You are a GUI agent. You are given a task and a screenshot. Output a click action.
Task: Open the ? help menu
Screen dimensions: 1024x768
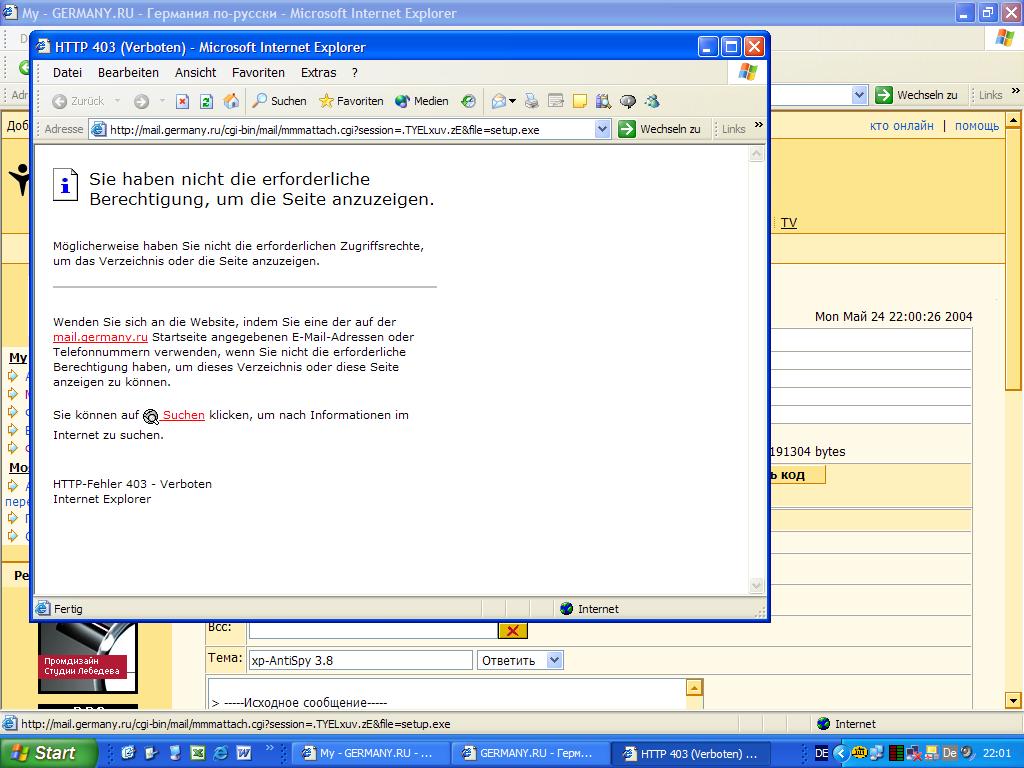pyautogui.click(x=355, y=72)
